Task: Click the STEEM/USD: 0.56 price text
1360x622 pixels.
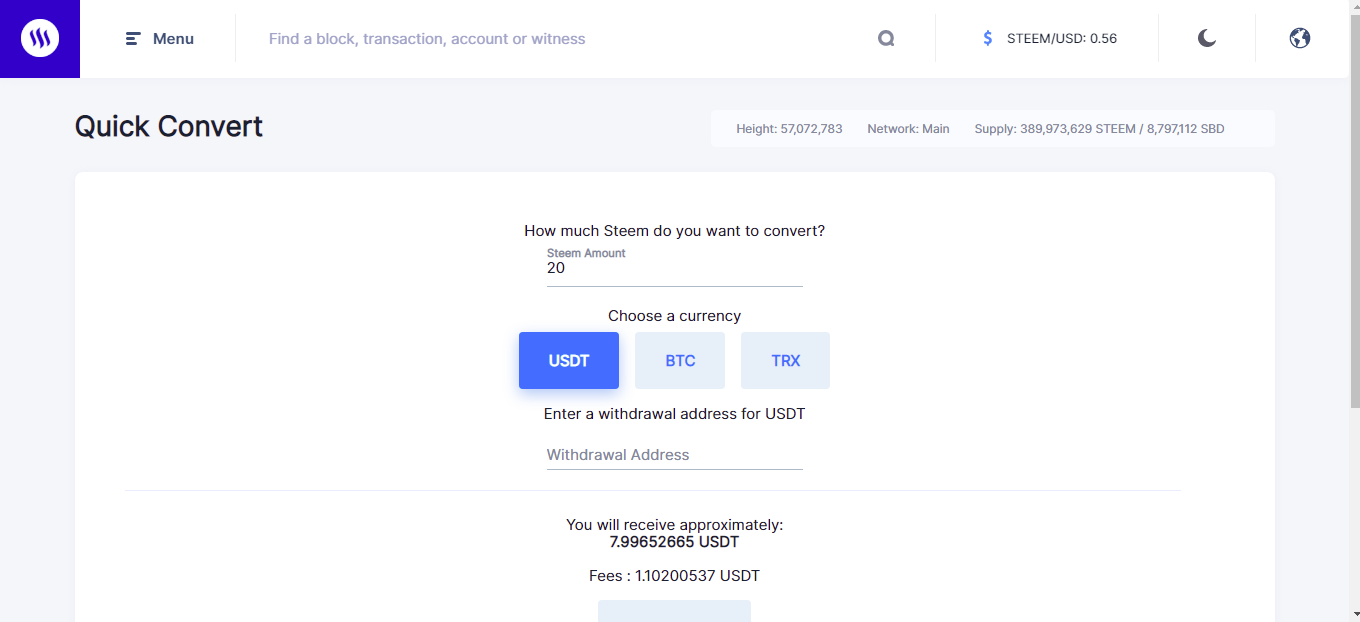Action: (1062, 39)
